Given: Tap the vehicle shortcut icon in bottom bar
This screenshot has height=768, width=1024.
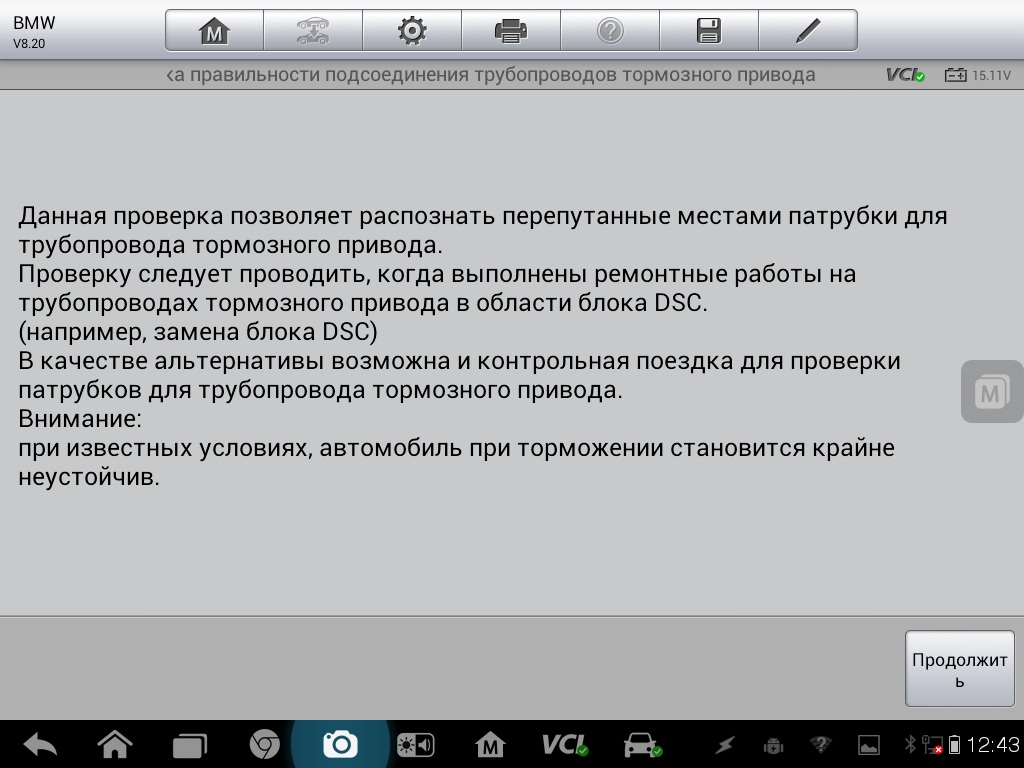Looking at the screenshot, I should click(x=641, y=745).
